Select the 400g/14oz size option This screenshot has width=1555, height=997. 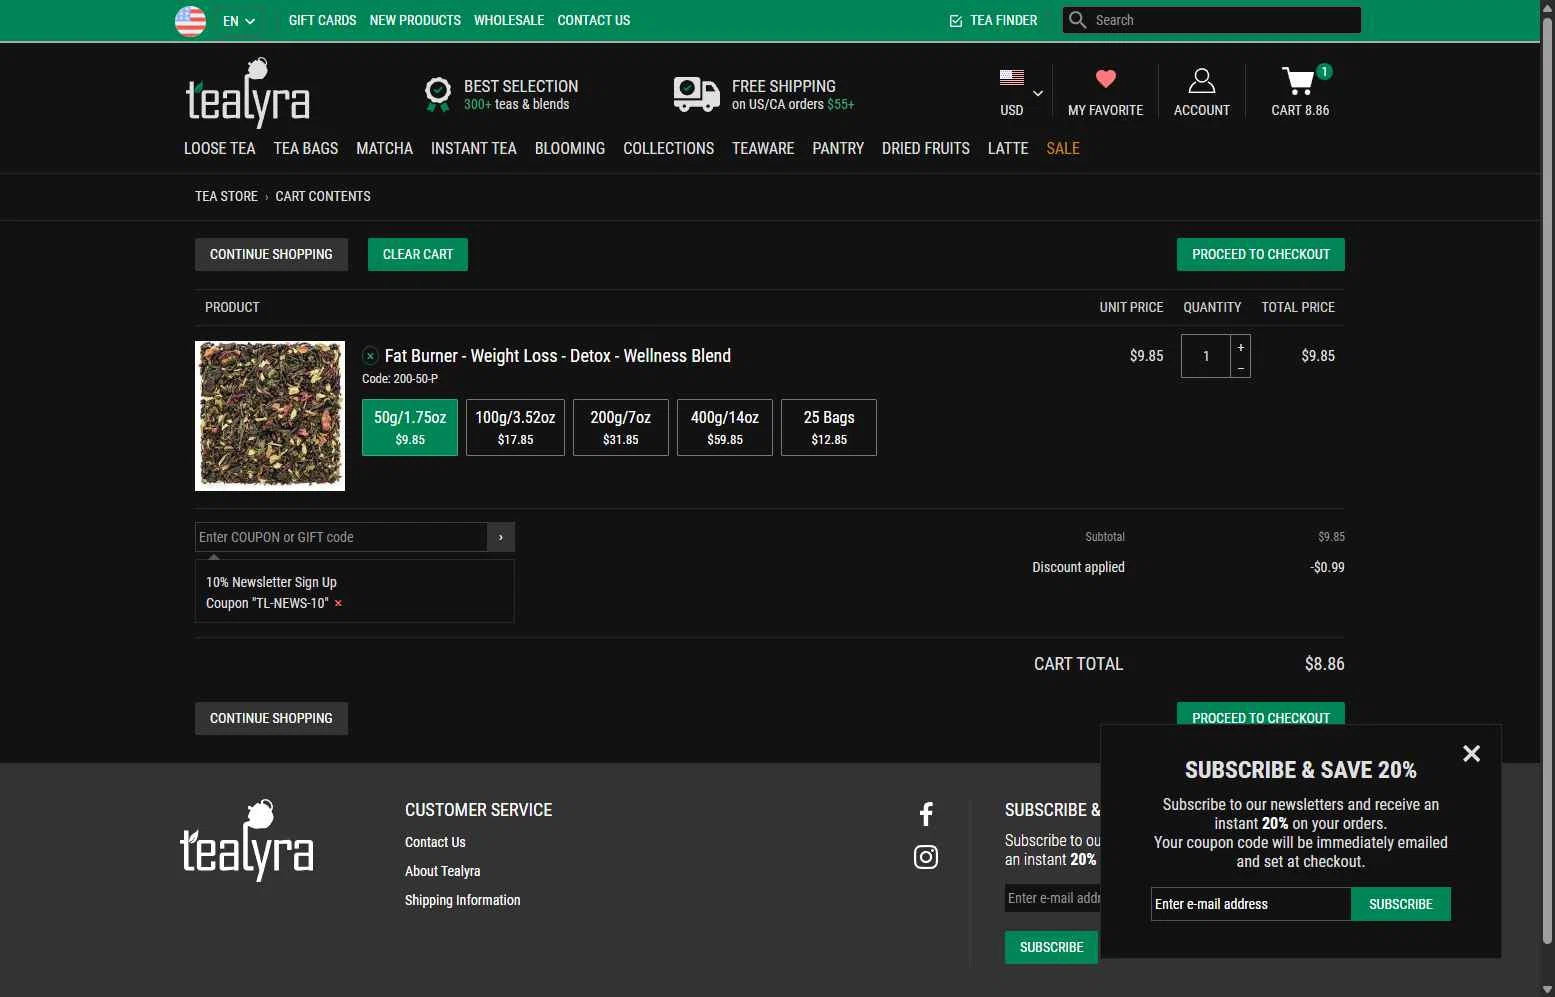coord(725,427)
